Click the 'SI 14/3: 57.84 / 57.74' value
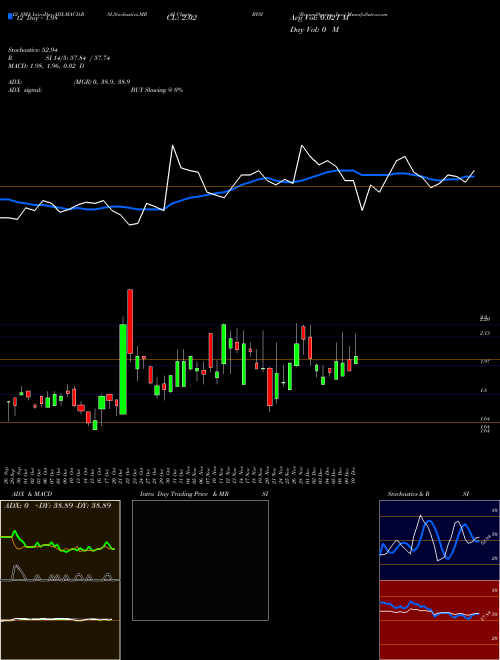 click(78, 58)
